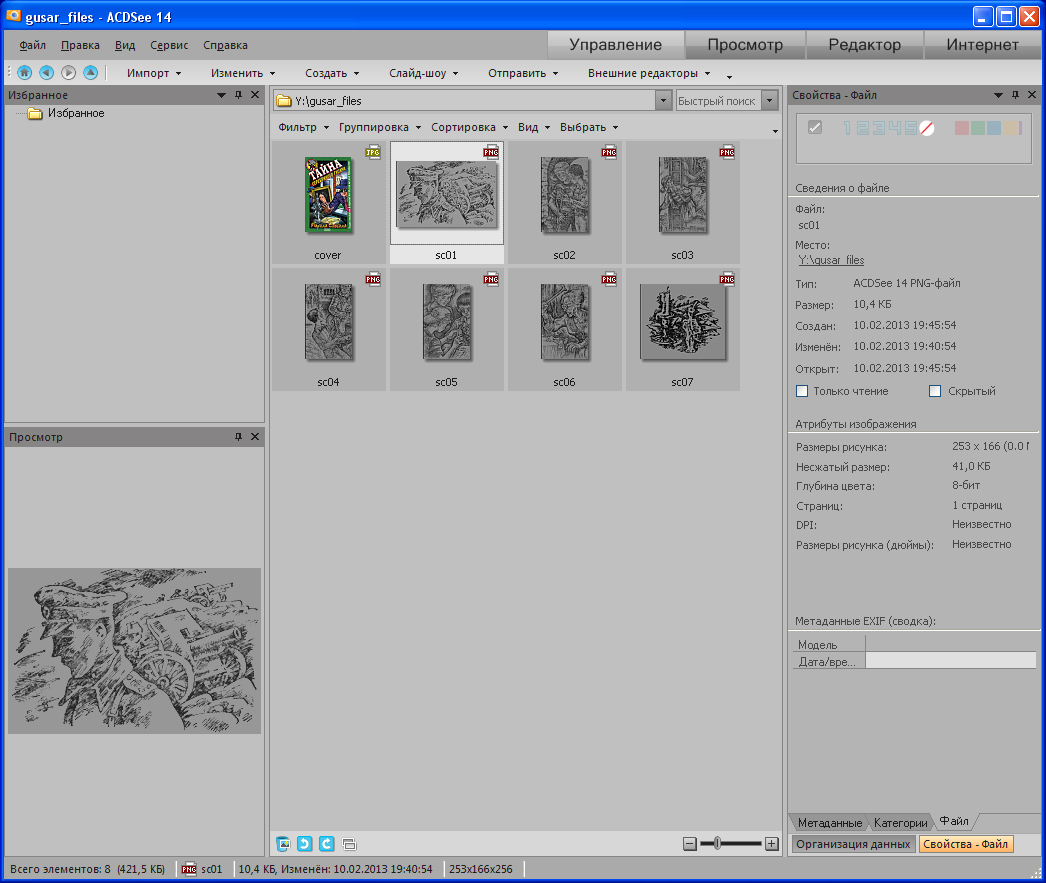Clear the rating with the red slash icon

pos(926,128)
